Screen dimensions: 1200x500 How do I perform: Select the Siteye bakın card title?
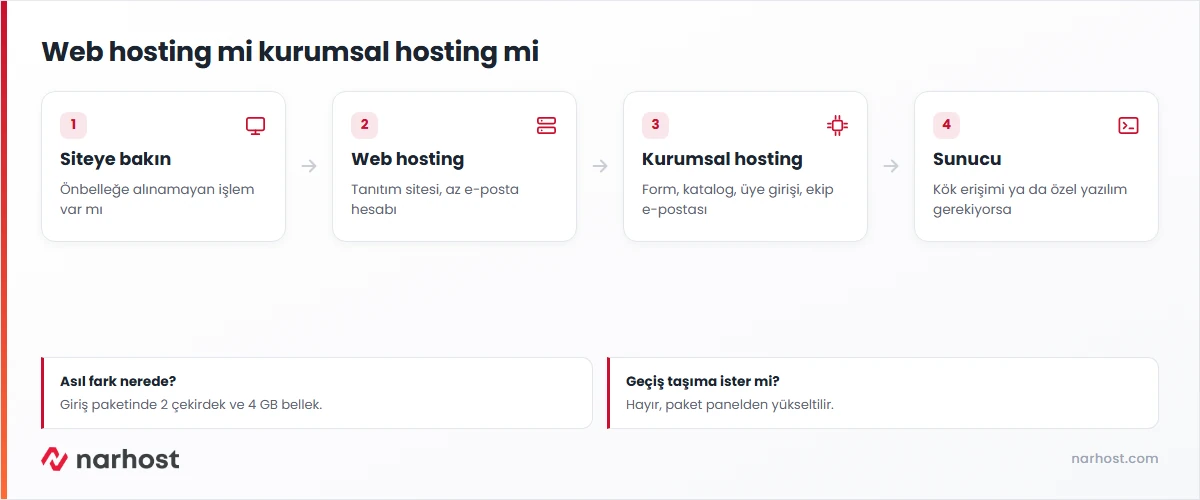pos(115,159)
